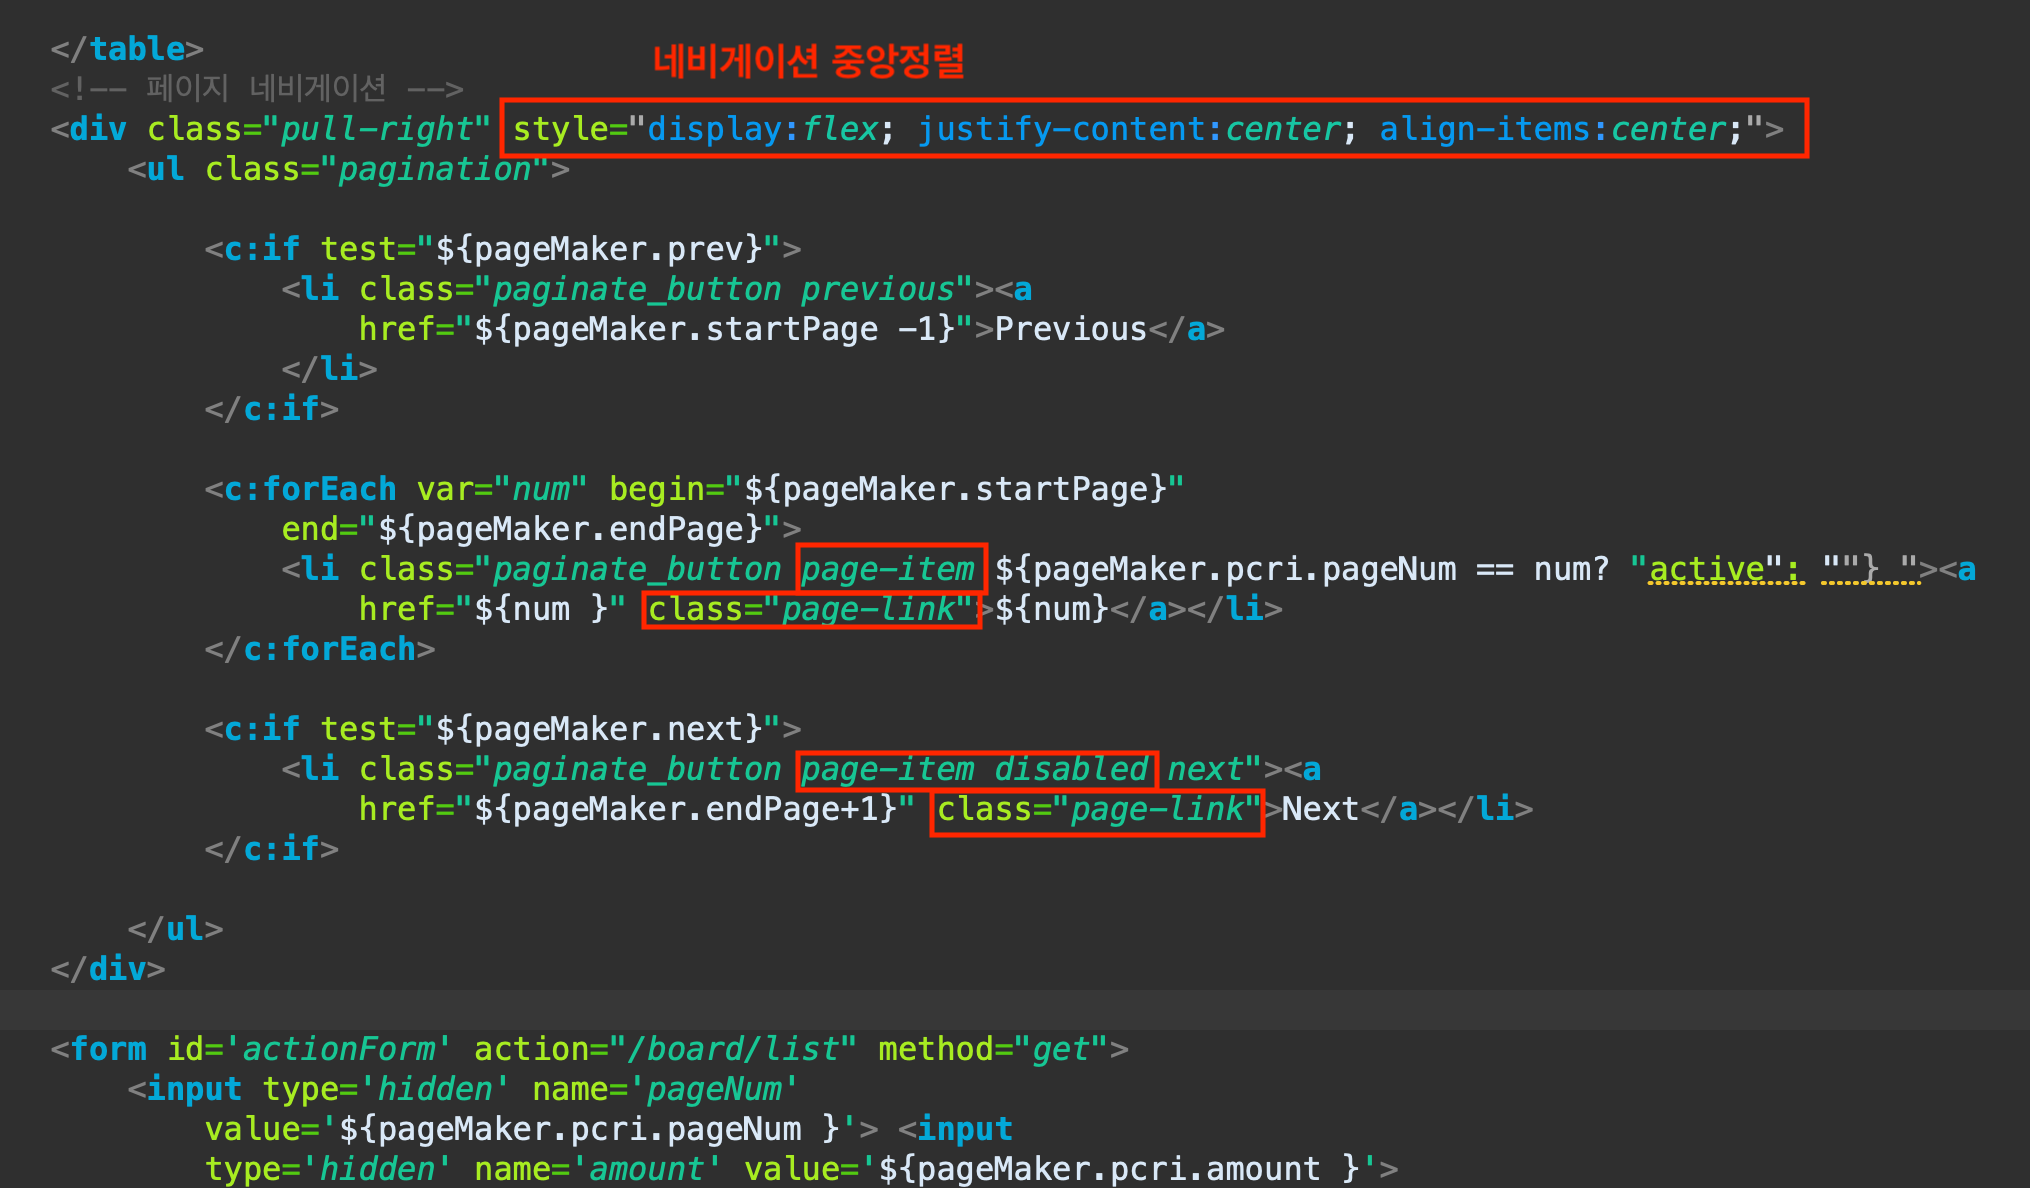
Task: Click the align-items:center property text
Action: (1552, 129)
